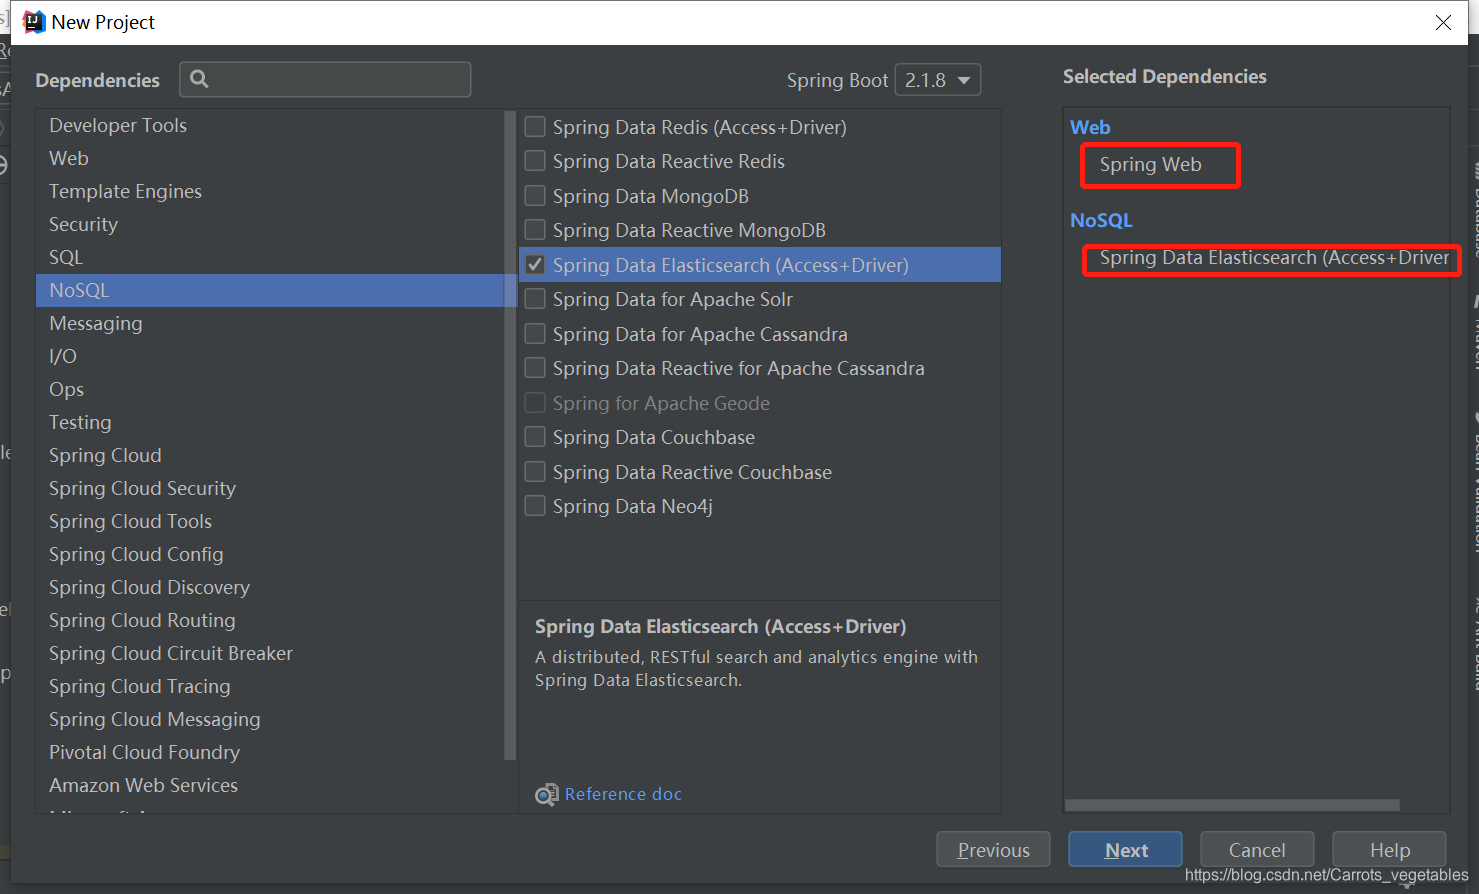Select Spring Cloud Messaging category

tap(270, 719)
